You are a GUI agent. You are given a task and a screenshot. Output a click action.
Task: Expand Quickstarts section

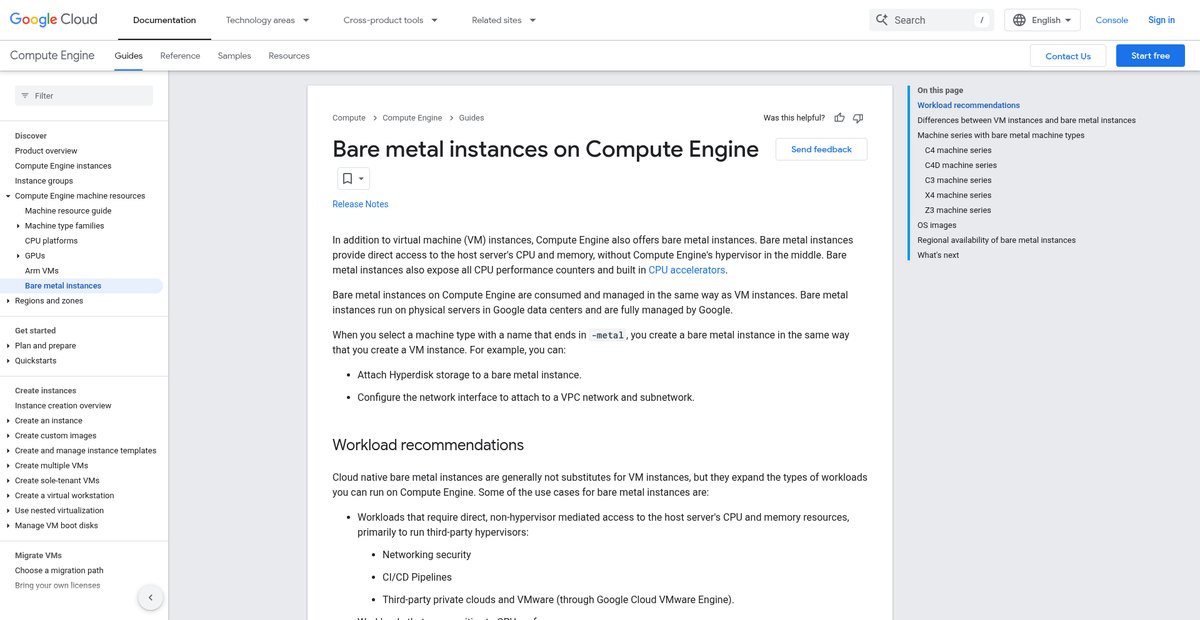click(8, 361)
